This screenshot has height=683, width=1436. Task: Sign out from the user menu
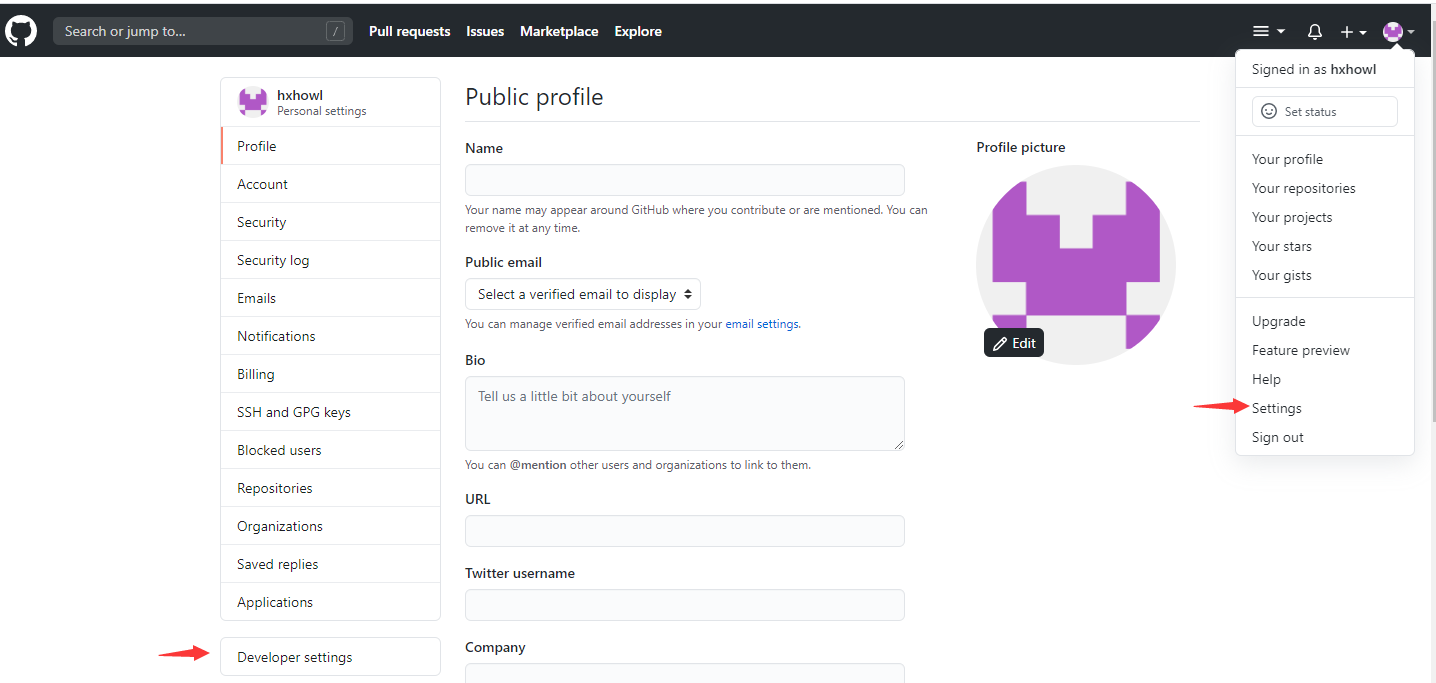[x=1278, y=437]
